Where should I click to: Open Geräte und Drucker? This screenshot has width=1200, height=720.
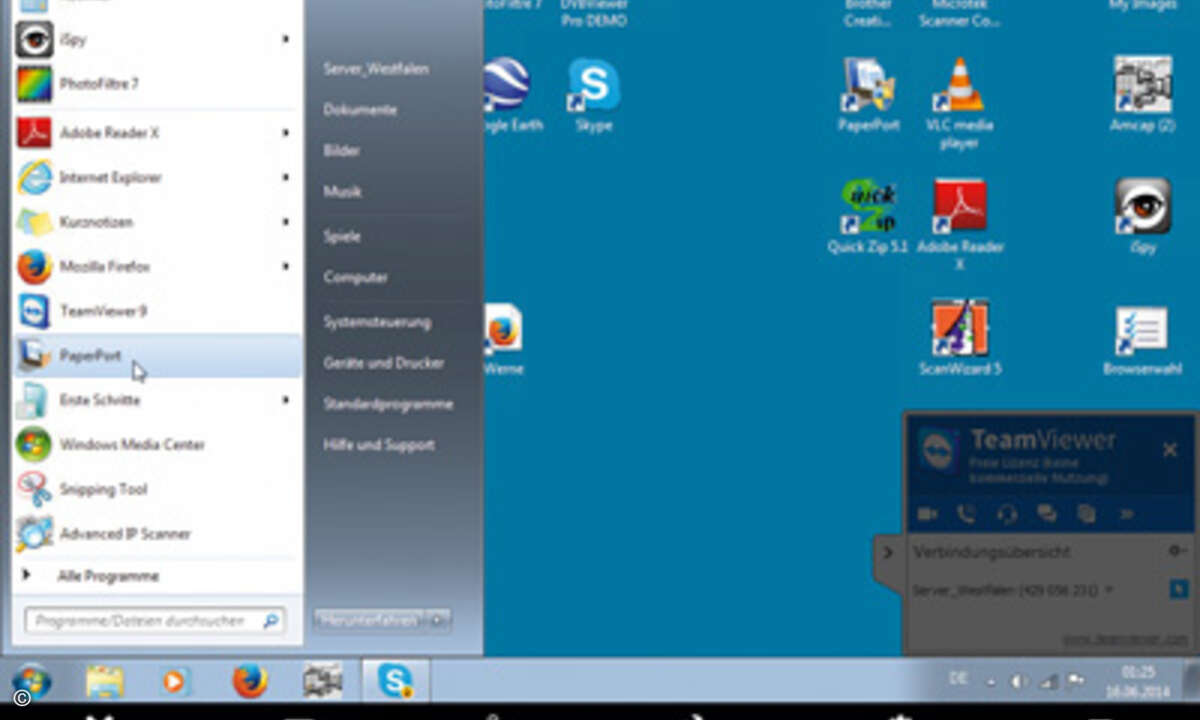[x=383, y=363]
